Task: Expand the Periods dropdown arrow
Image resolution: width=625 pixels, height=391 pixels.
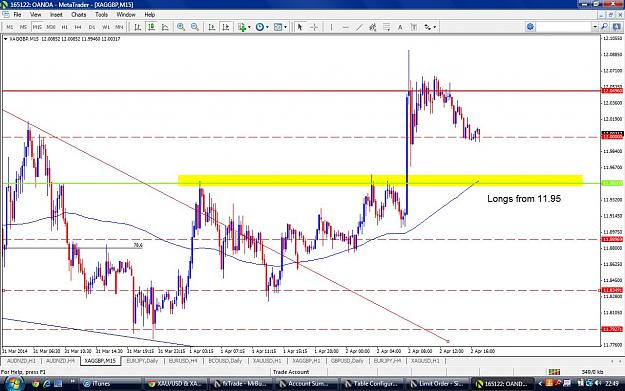Action: (x=267, y=27)
